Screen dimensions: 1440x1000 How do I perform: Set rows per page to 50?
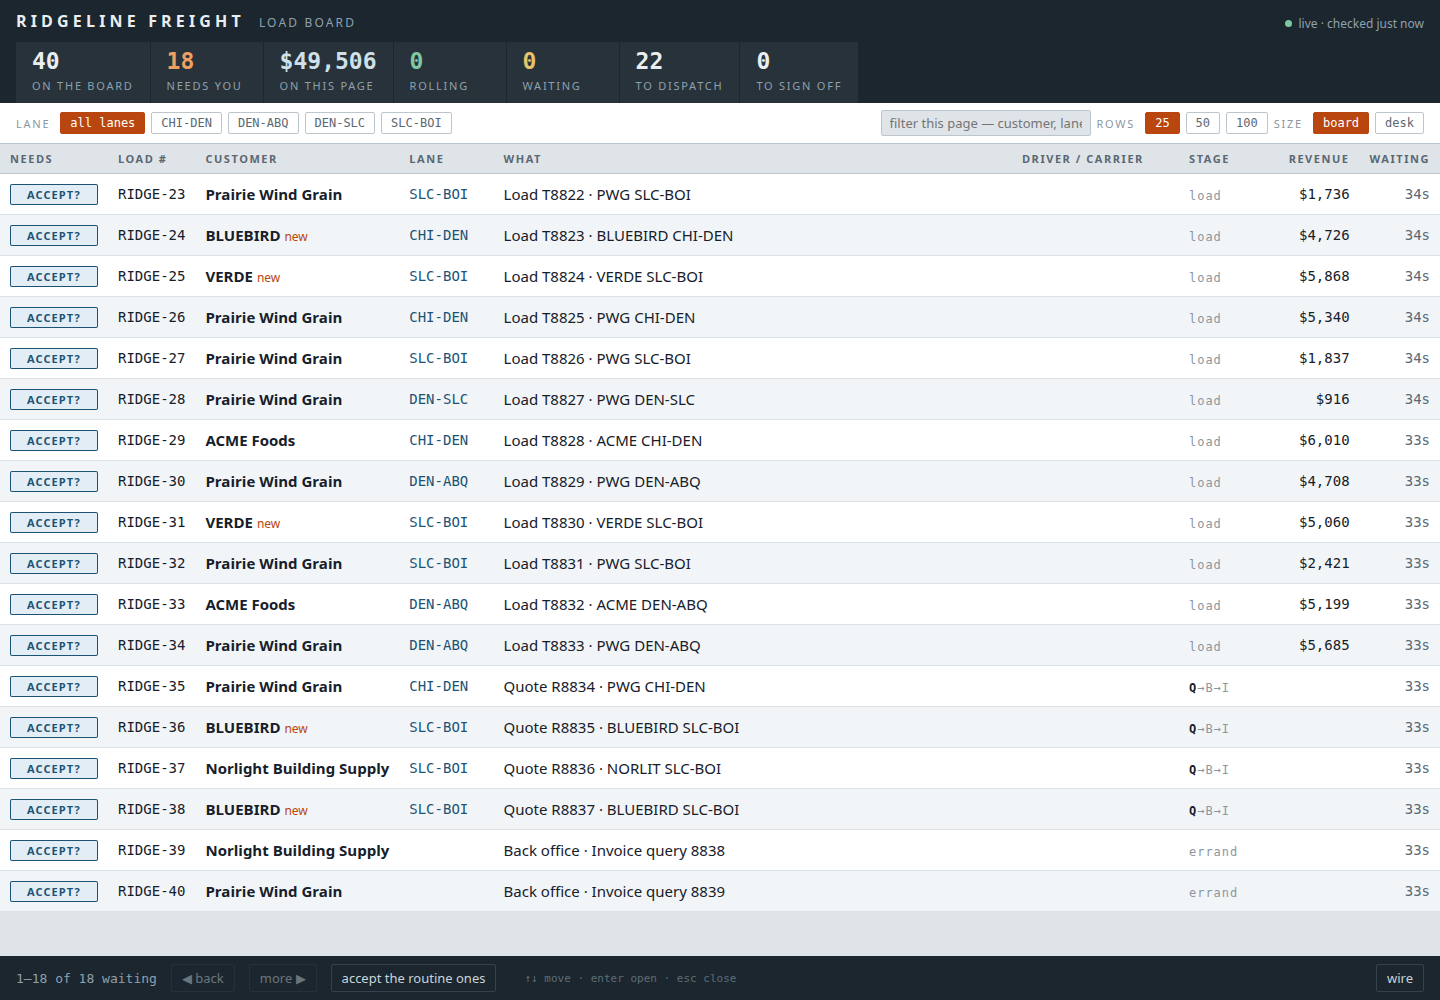point(1203,123)
